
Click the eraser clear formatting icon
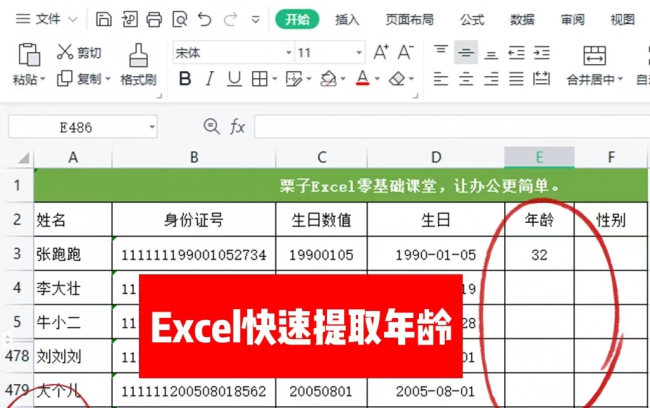tap(397, 78)
